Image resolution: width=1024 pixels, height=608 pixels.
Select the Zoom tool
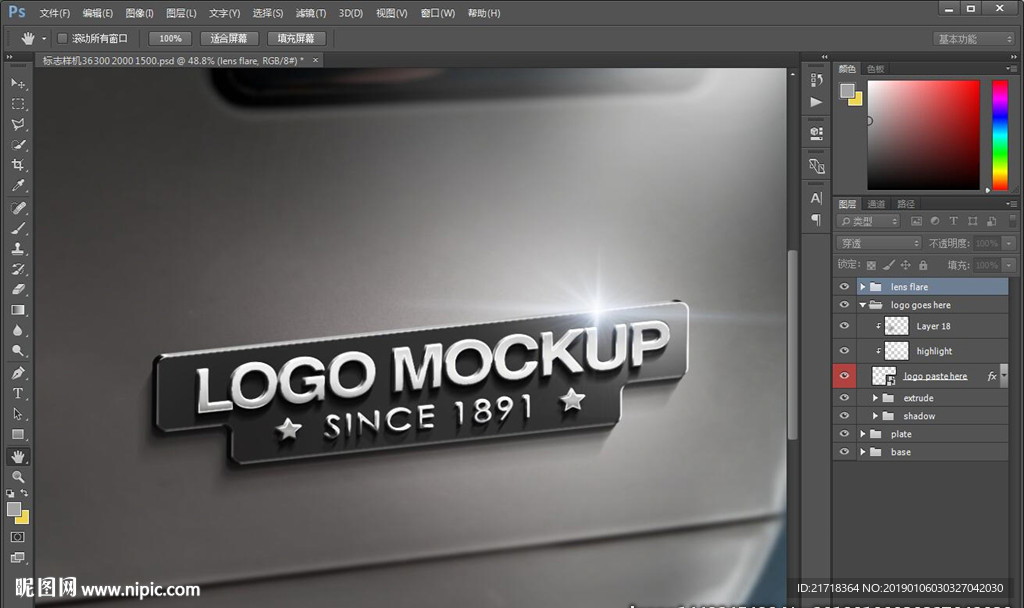[18, 477]
